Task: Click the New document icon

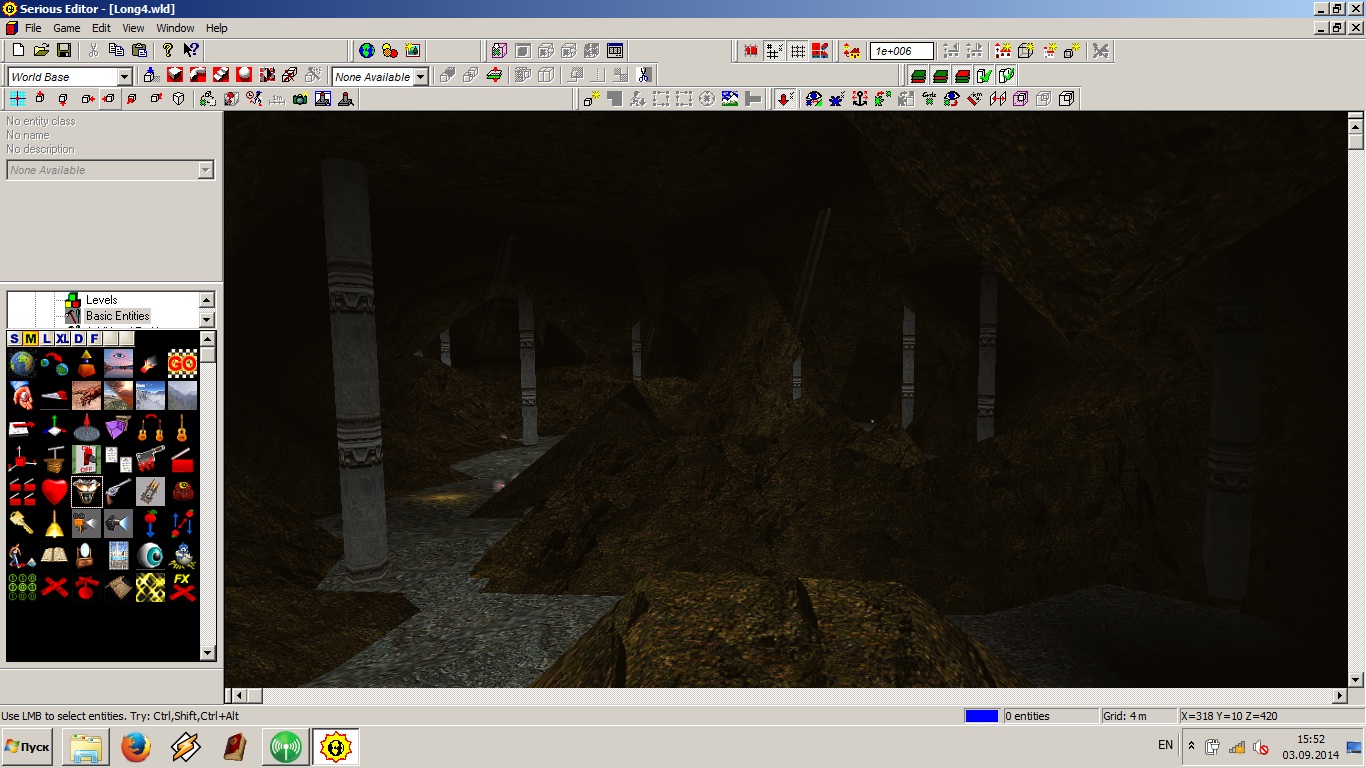Action: tap(18, 50)
